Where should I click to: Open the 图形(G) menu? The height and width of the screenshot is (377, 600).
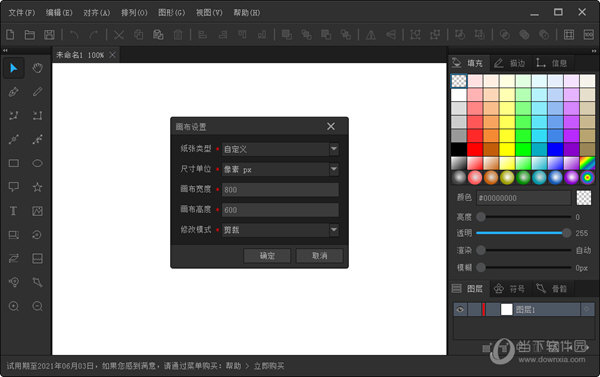pyautogui.click(x=171, y=13)
